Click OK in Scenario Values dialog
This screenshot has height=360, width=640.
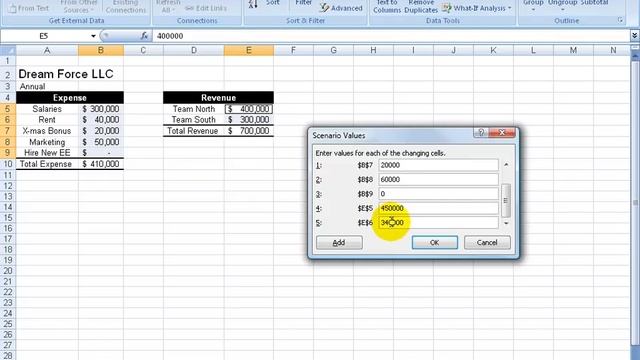point(435,242)
